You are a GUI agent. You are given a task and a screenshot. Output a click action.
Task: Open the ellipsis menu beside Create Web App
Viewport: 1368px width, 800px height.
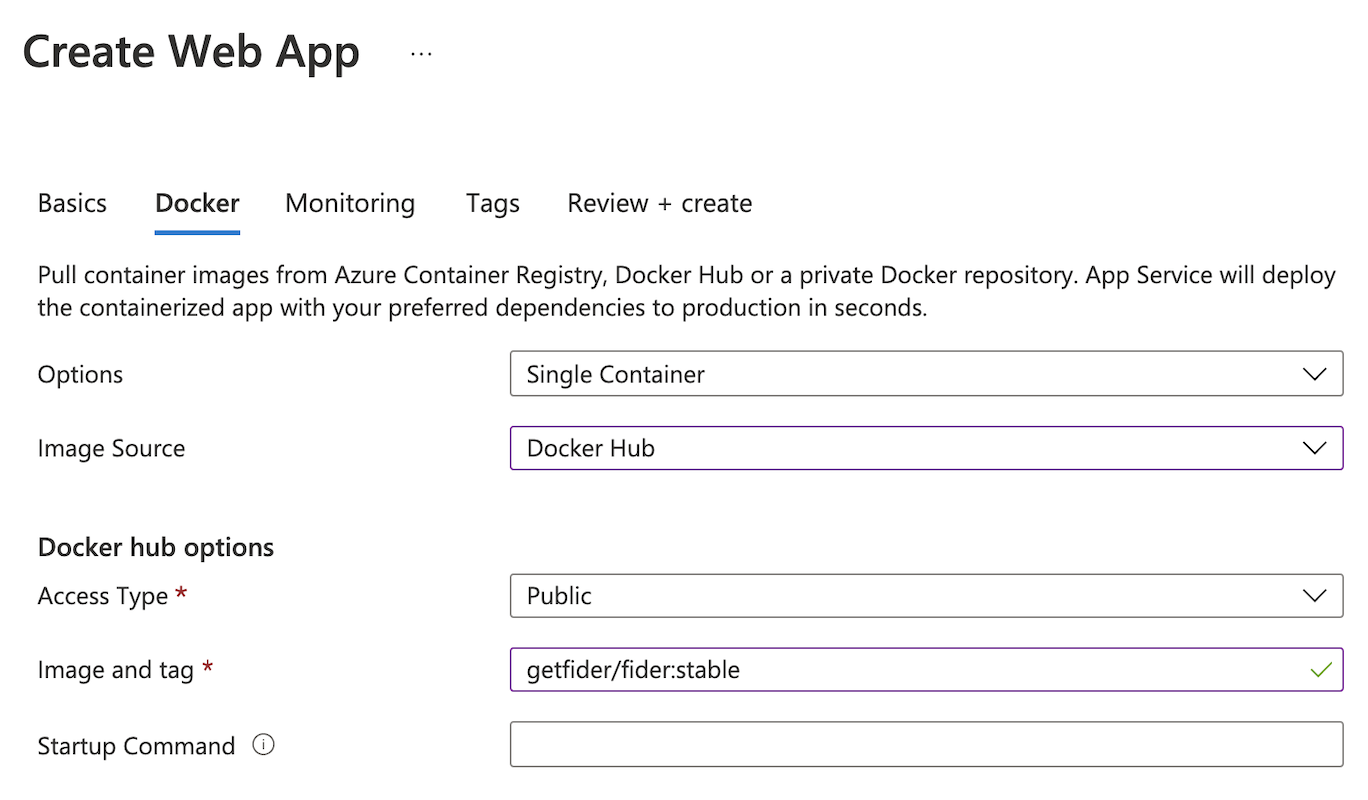click(x=421, y=53)
